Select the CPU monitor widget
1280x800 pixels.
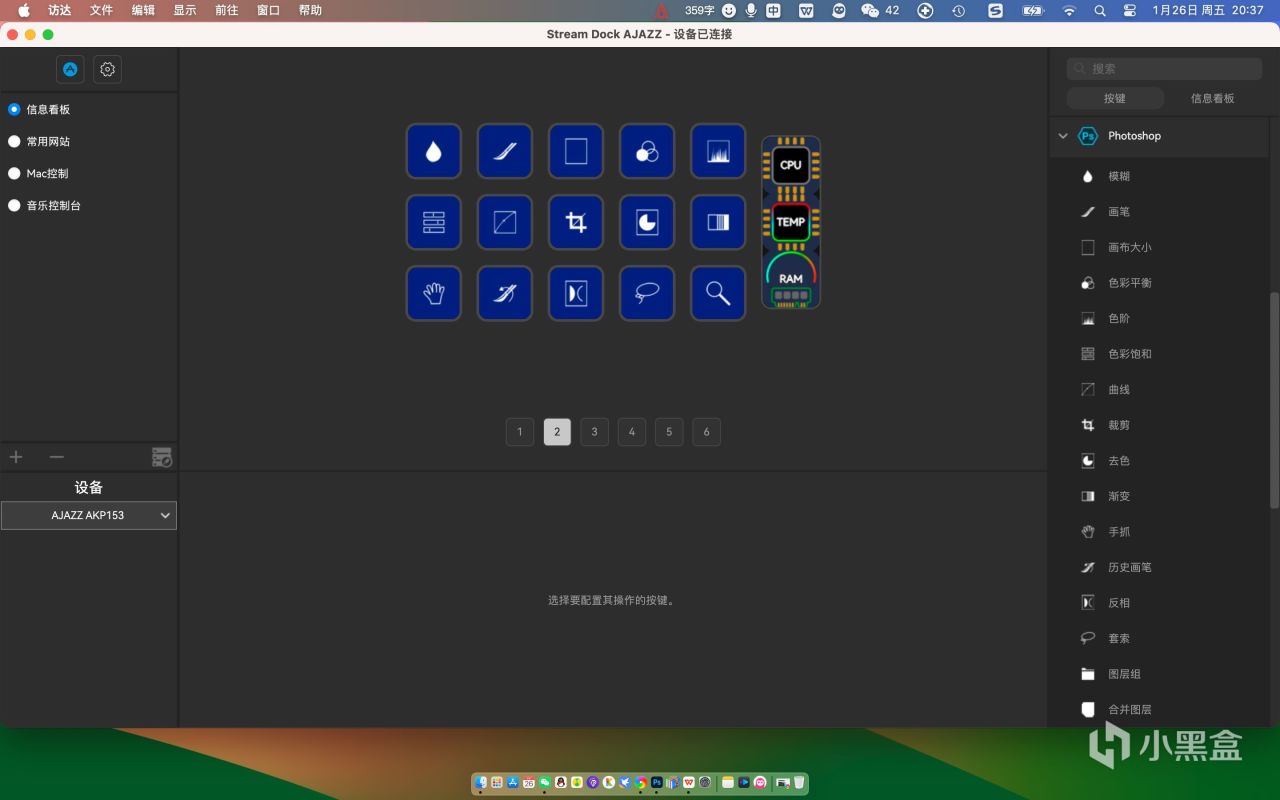[791, 165]
